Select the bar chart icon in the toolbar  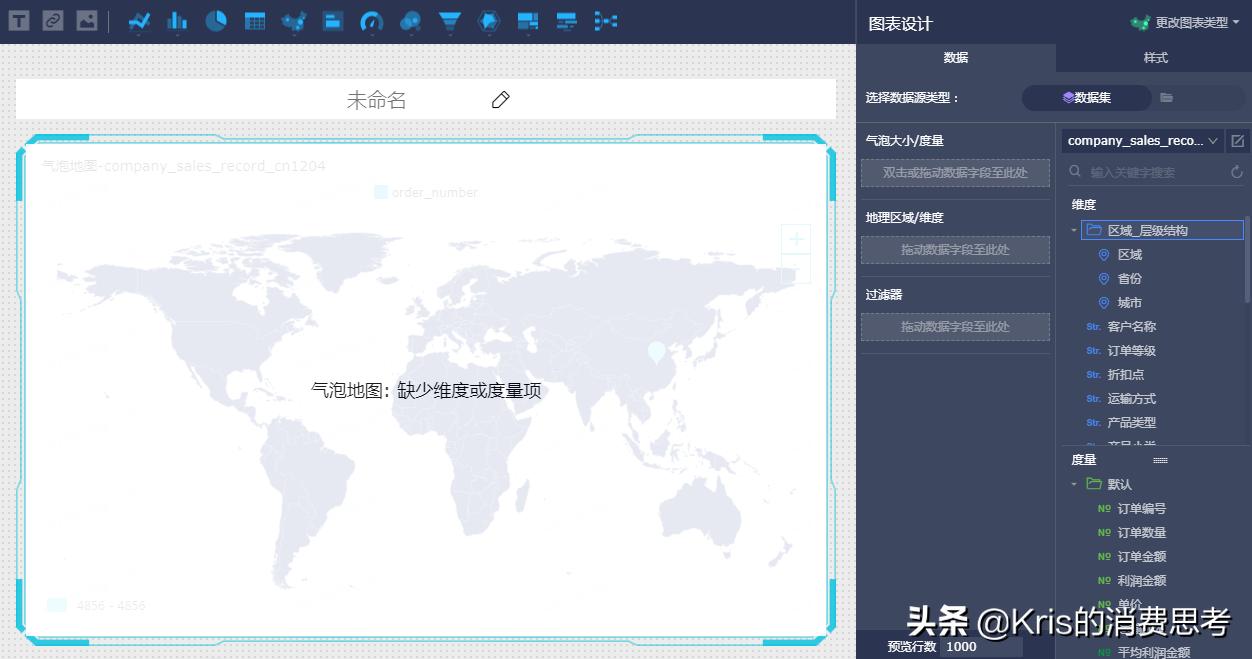click(x=177, y=21)
